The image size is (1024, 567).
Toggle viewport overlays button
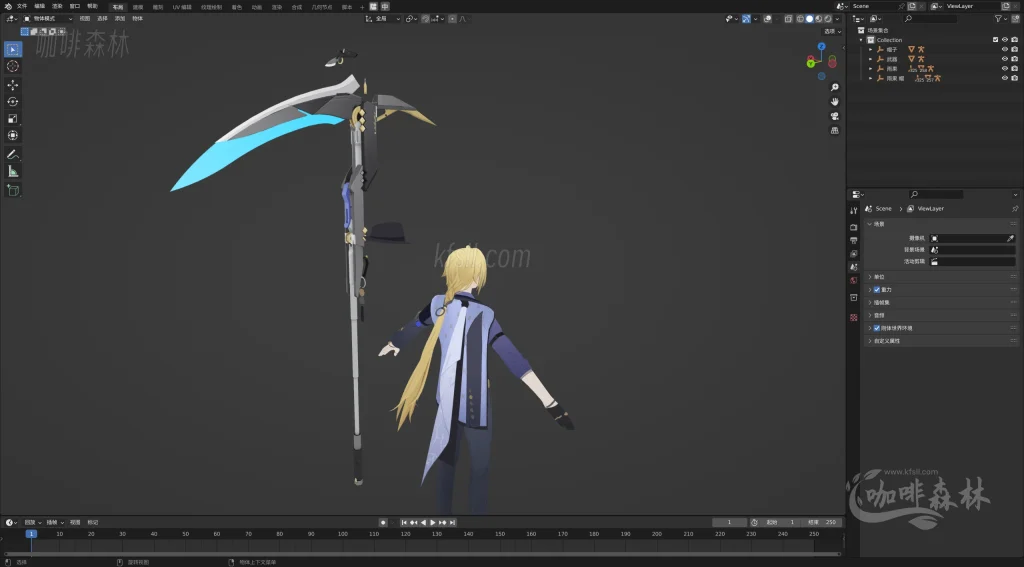(767, 19)
